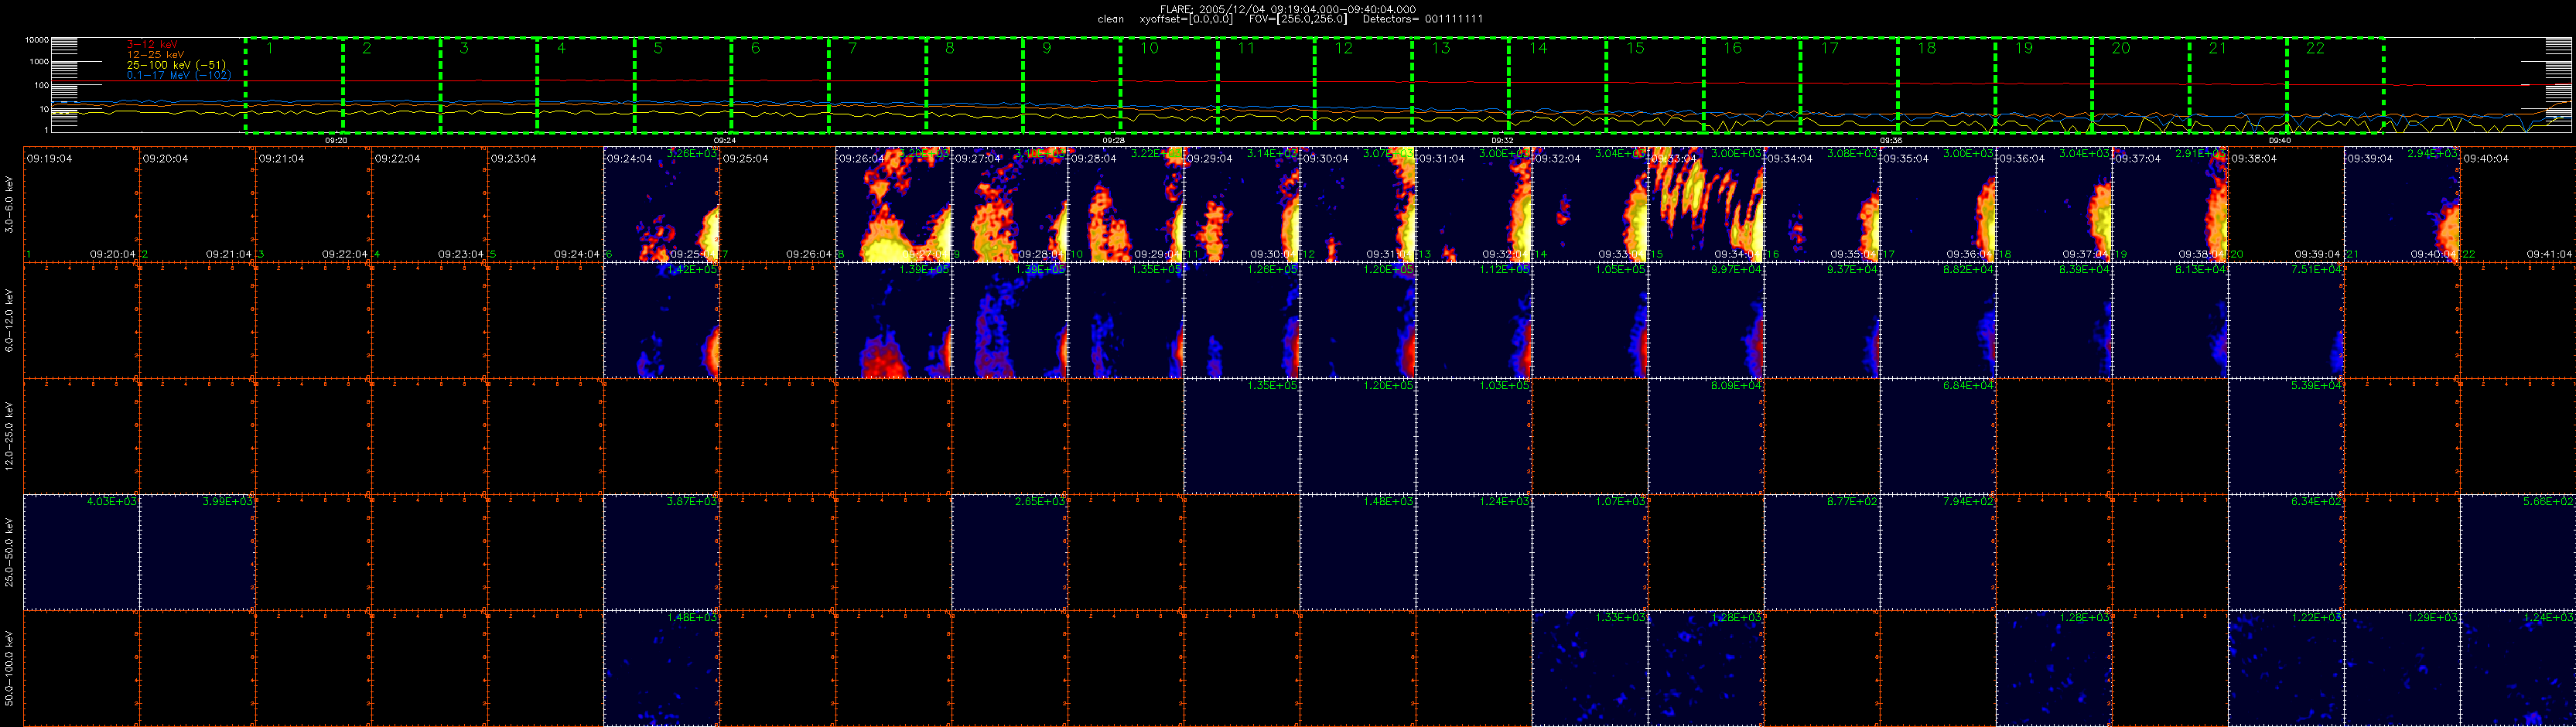The width and height of the screenshot is (2576, 727).
Task: Select time interval 11 in the lightcurve
Action: (x=1265, y=85)
